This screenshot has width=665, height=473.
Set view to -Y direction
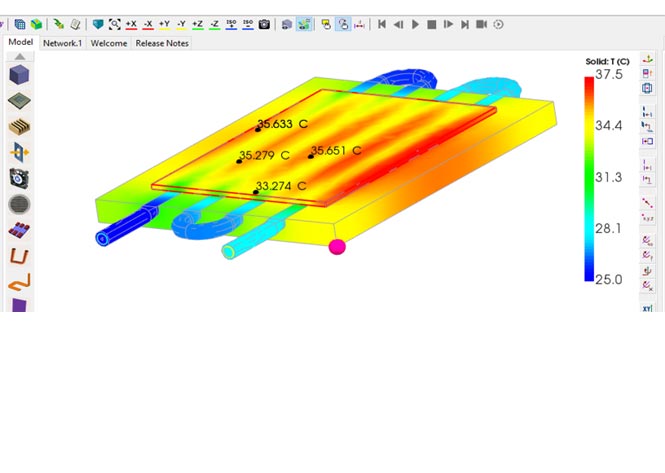pos(181,24)
